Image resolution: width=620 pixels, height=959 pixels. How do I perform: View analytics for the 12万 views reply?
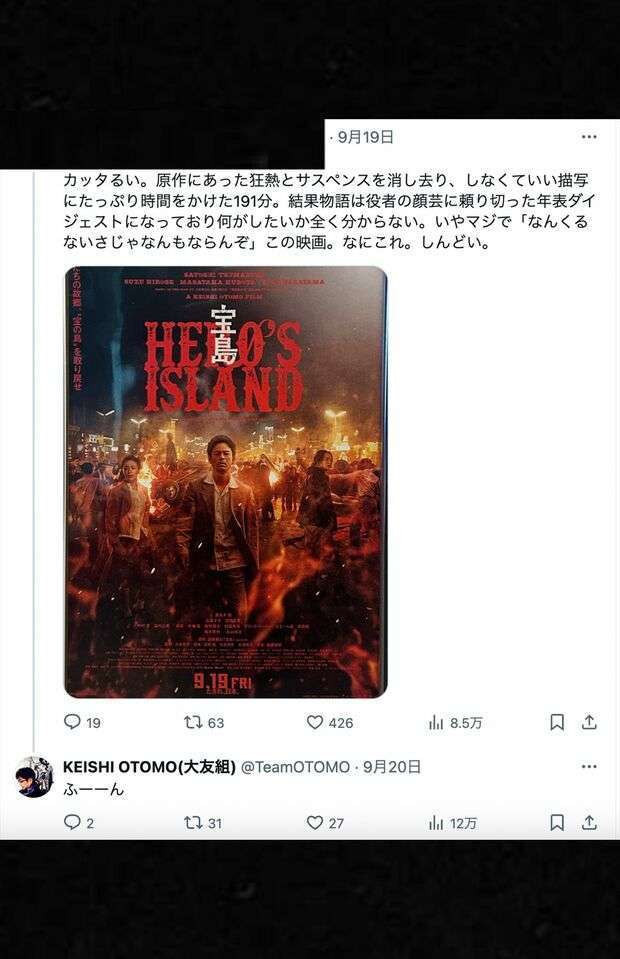pos(452,823)
